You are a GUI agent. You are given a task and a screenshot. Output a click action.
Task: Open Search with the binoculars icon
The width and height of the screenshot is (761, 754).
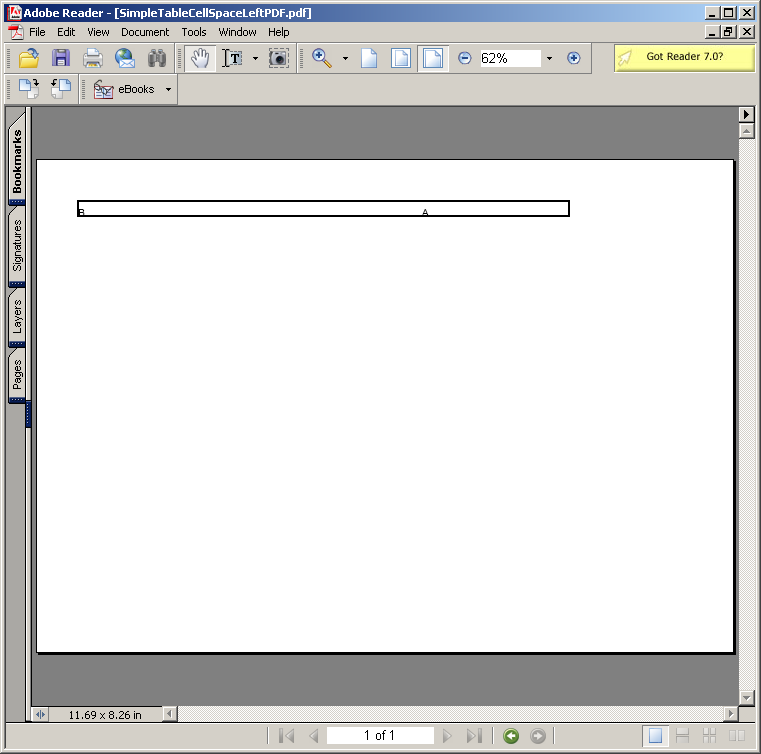[x=157, y=58]
